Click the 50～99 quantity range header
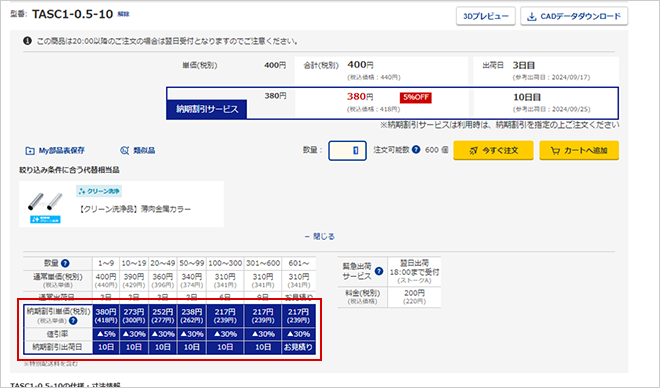 tap(192, 263)
